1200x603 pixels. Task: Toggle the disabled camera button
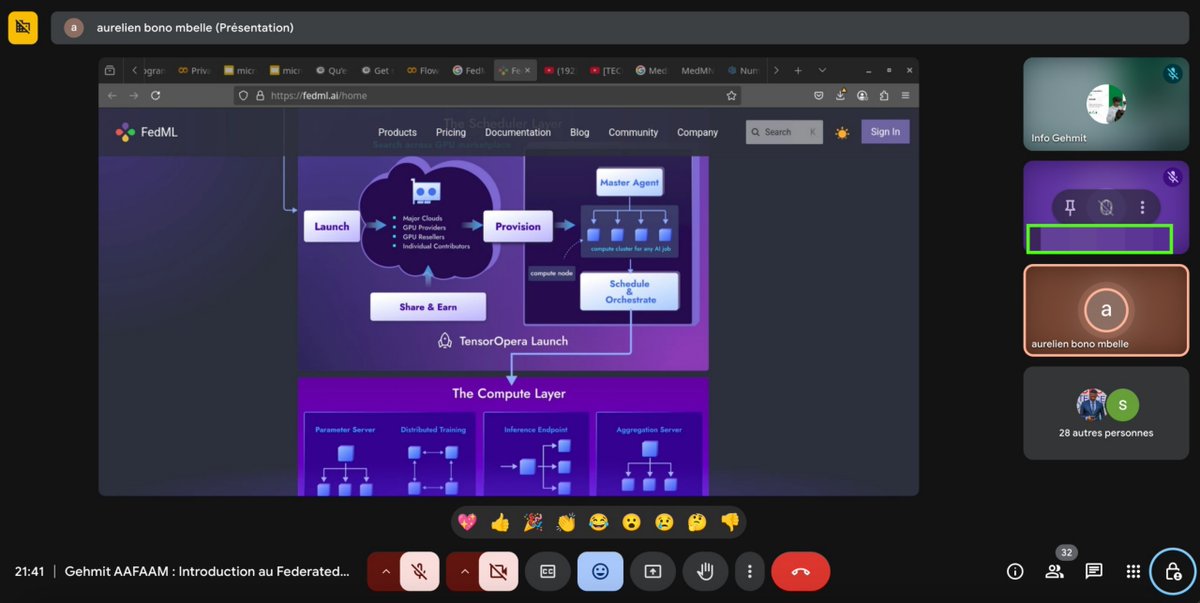(x=499, y=572)
